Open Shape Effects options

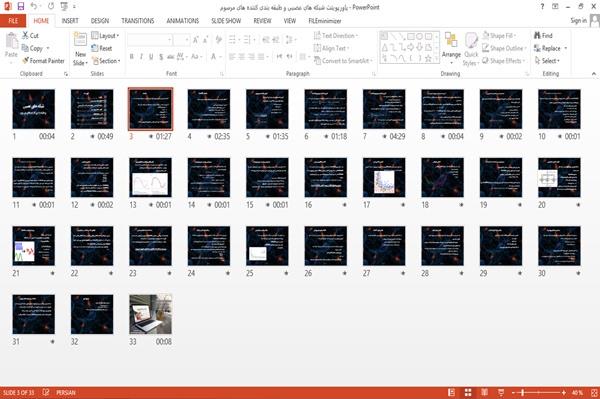coord(503,61)
